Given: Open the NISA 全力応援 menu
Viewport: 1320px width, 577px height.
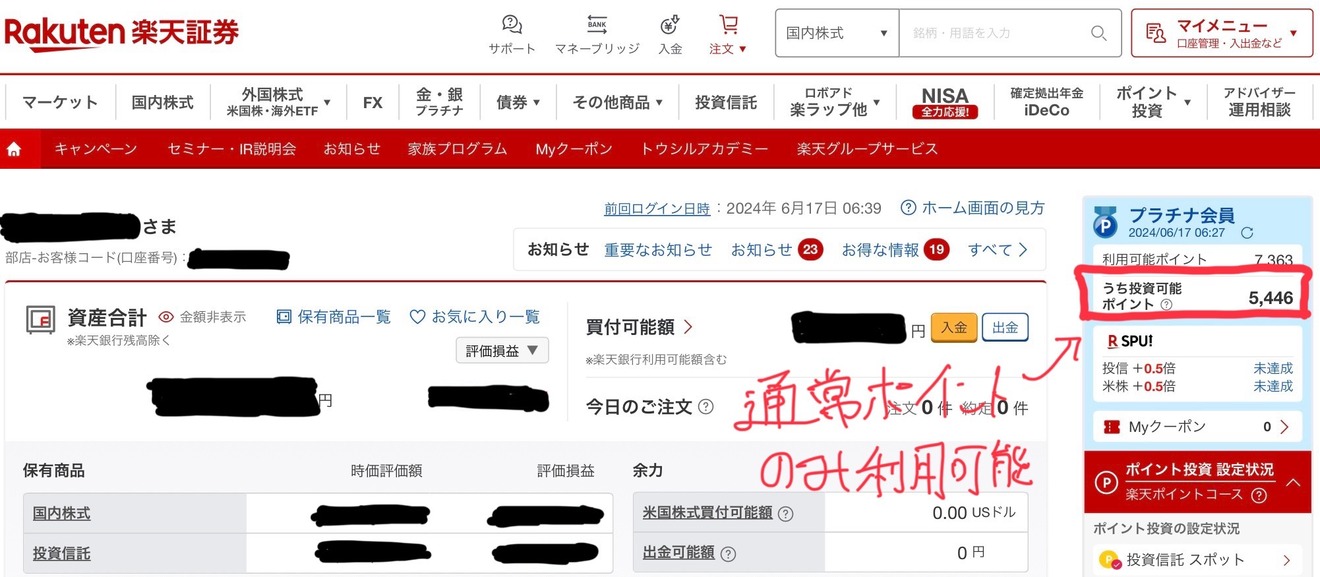Looking at the screenshot, I should tap(945, 102).
